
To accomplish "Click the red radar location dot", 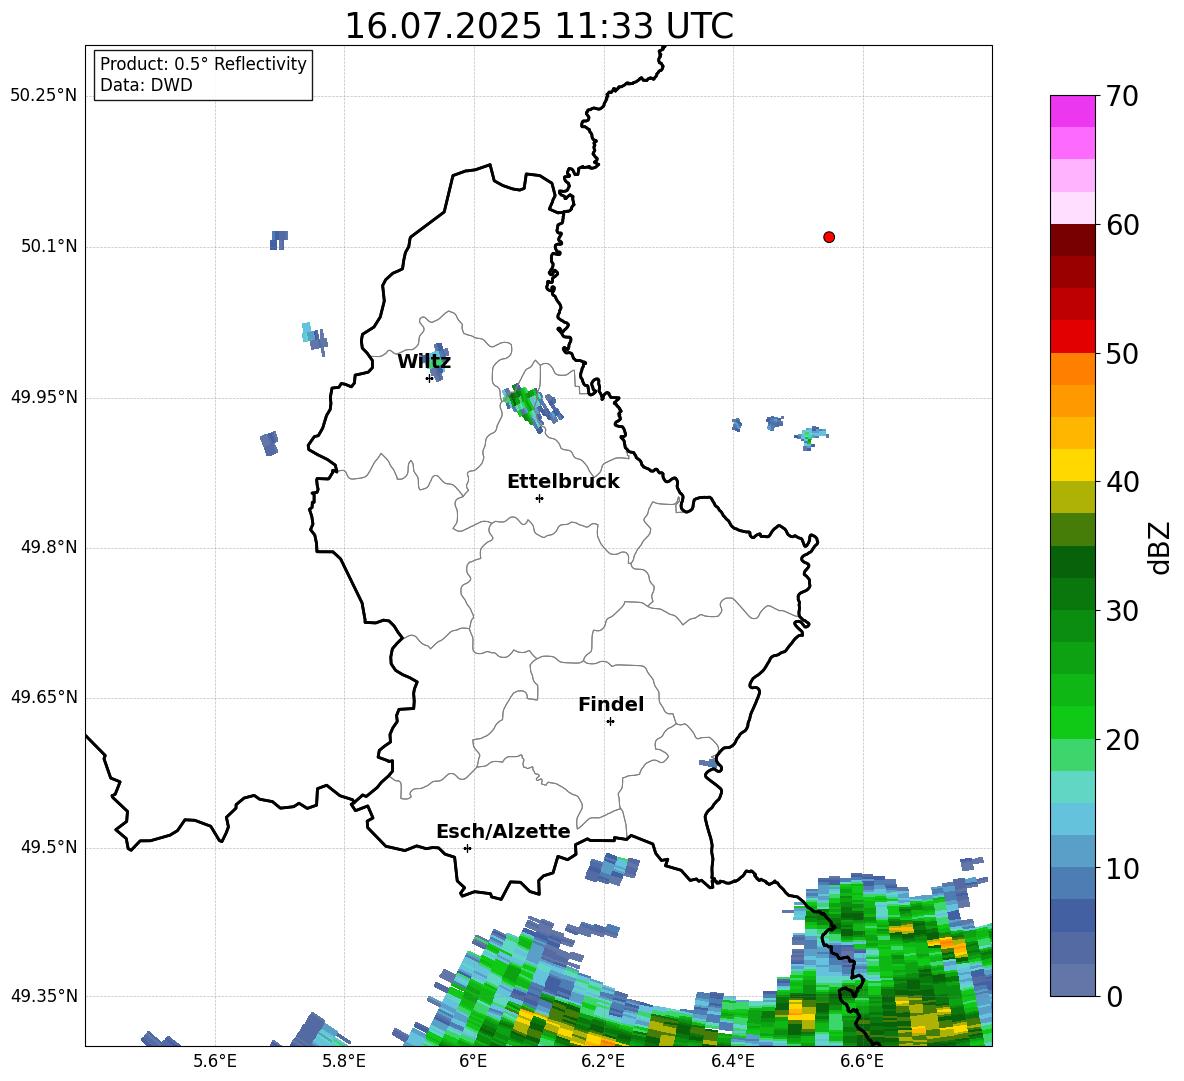I will (x=829, y=237).
